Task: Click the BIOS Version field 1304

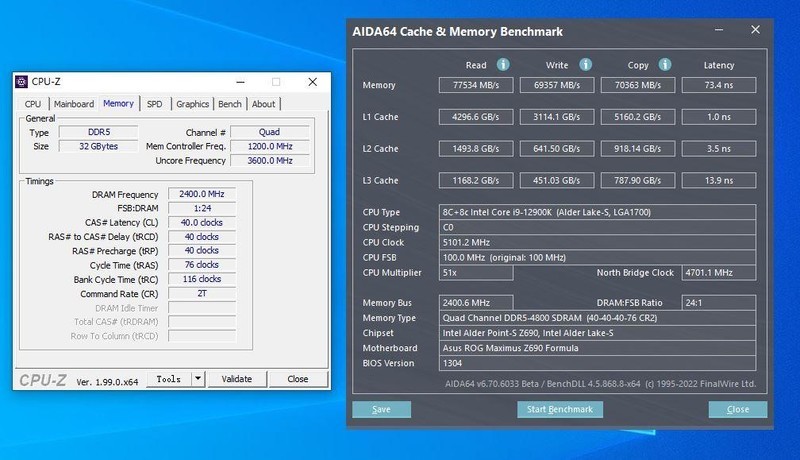Action: tap(597, 363)
